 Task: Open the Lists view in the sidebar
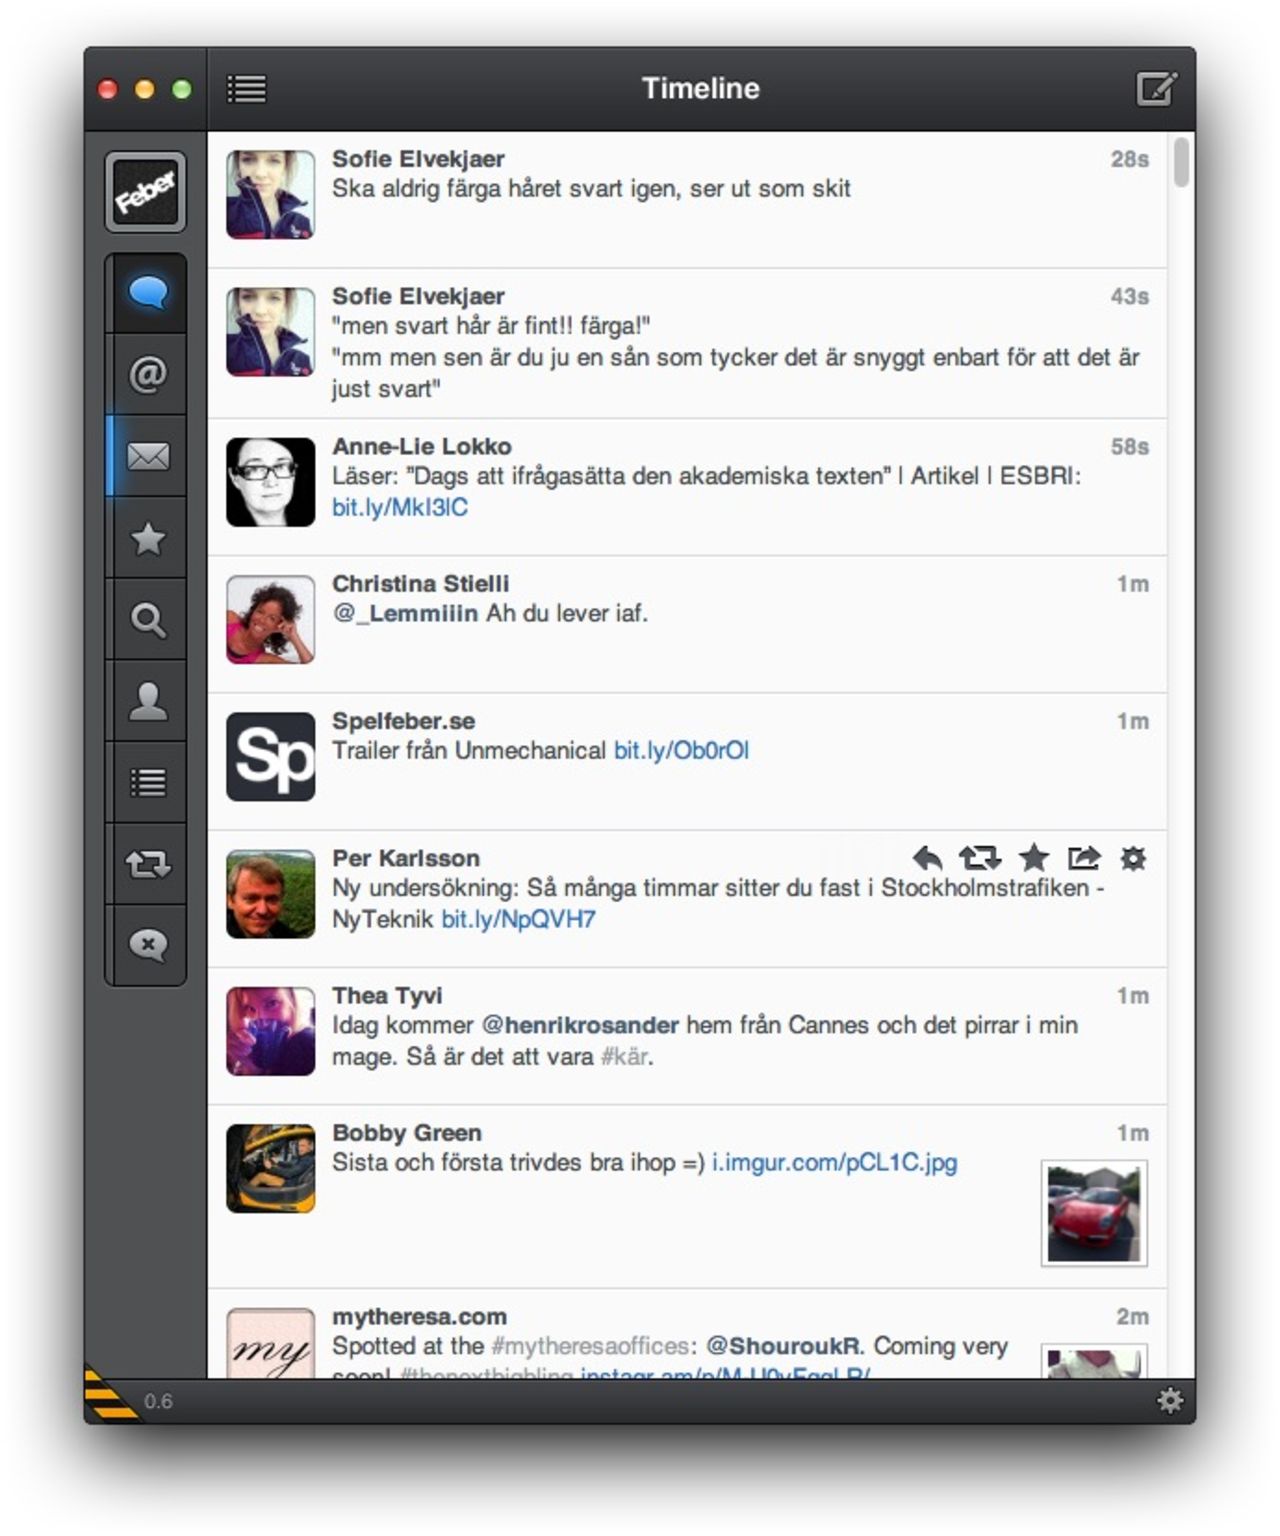[x=147, y=781]
